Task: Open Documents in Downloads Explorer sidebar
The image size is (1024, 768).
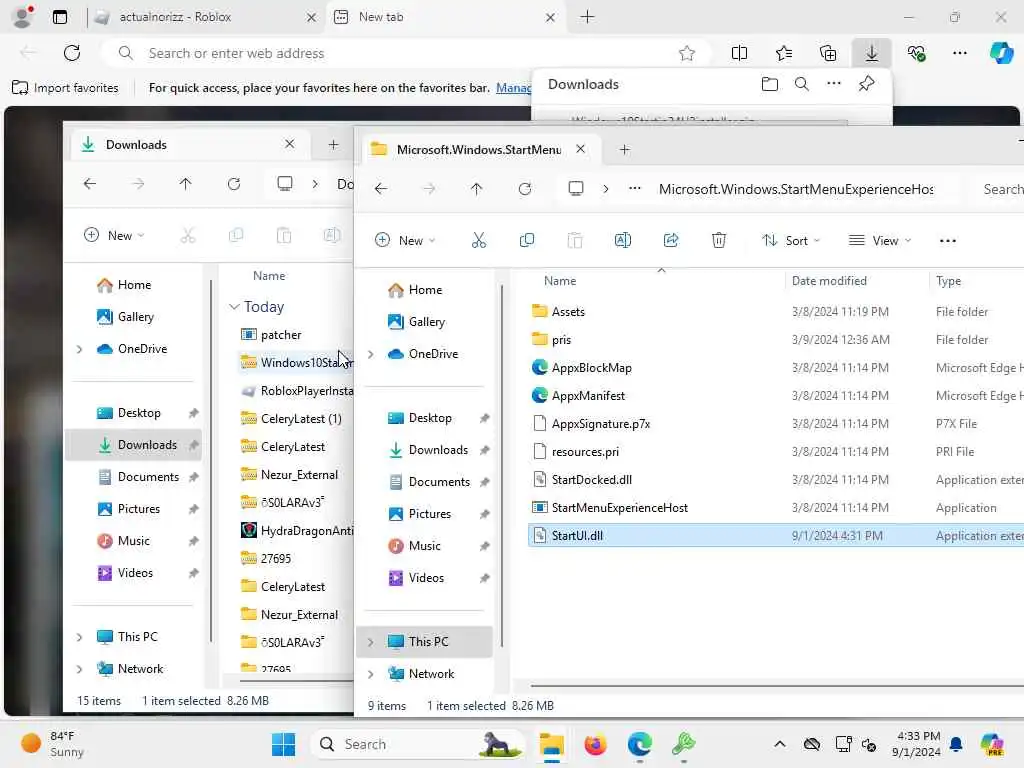Action: coord(148,477)
